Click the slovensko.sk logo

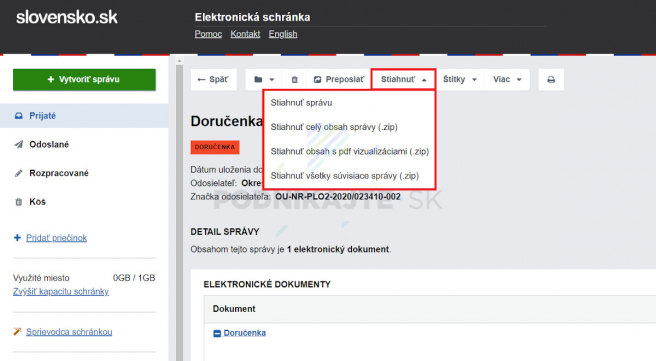[67, 18]
